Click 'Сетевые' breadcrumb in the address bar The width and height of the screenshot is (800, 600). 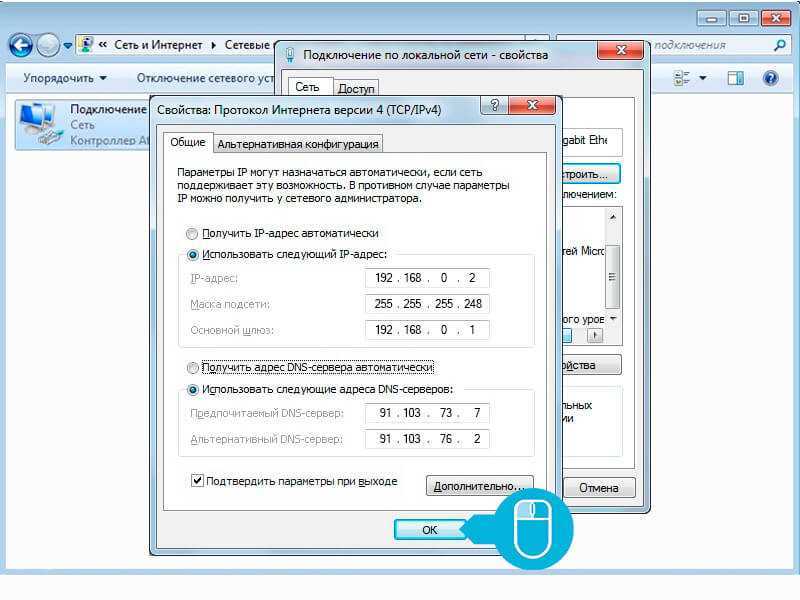coord(247,45)
